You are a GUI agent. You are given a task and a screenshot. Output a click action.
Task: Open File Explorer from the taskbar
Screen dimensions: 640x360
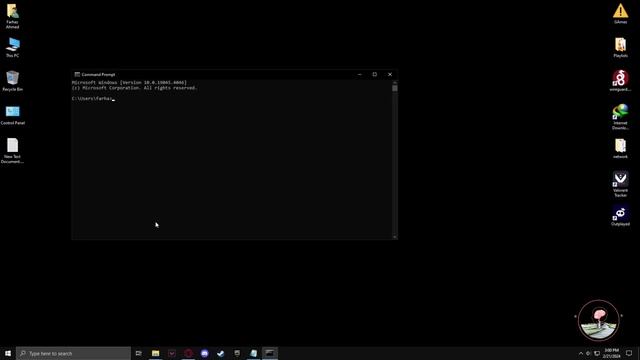(x=156, y=353)
